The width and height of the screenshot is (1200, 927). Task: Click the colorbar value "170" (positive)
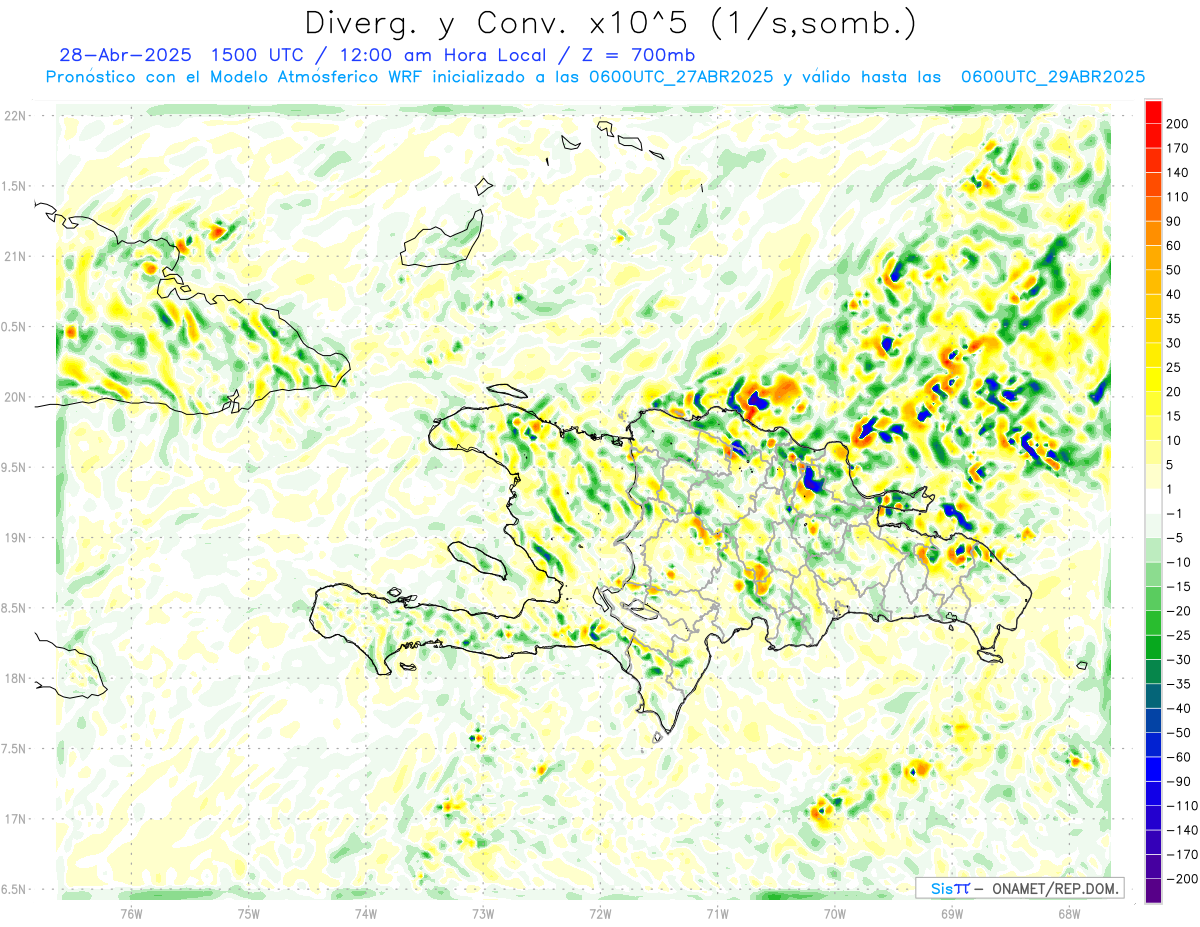[1178, 148]
